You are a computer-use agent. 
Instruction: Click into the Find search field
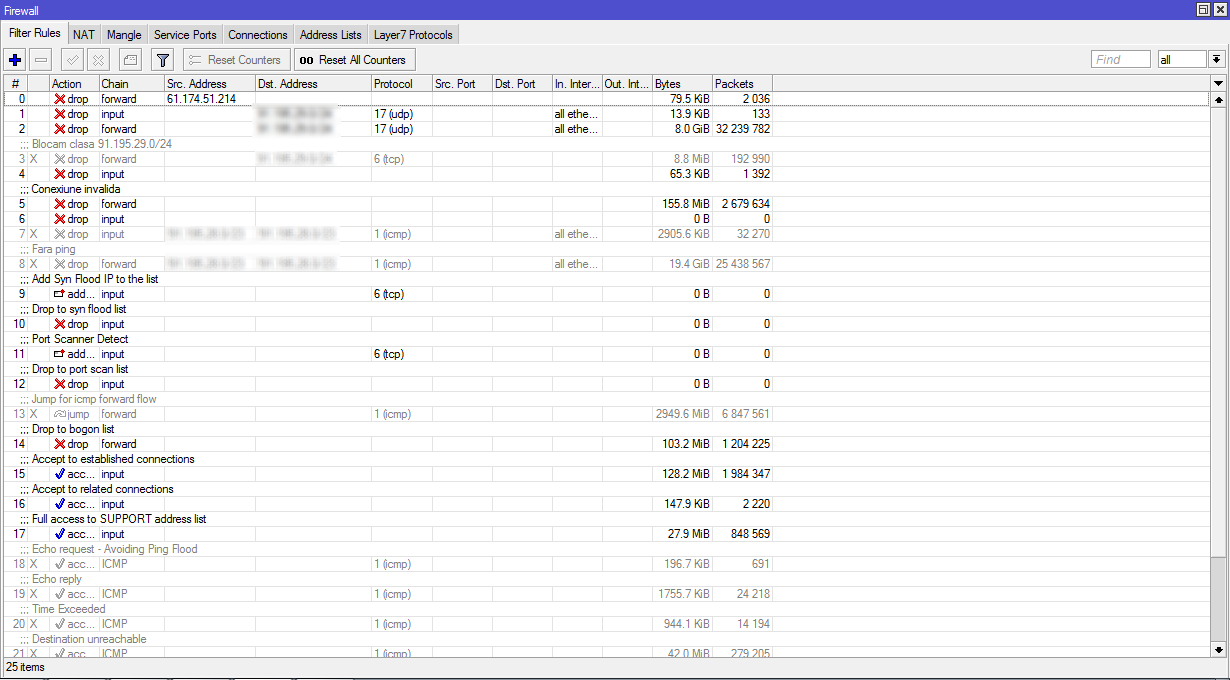pos(1120,60)
